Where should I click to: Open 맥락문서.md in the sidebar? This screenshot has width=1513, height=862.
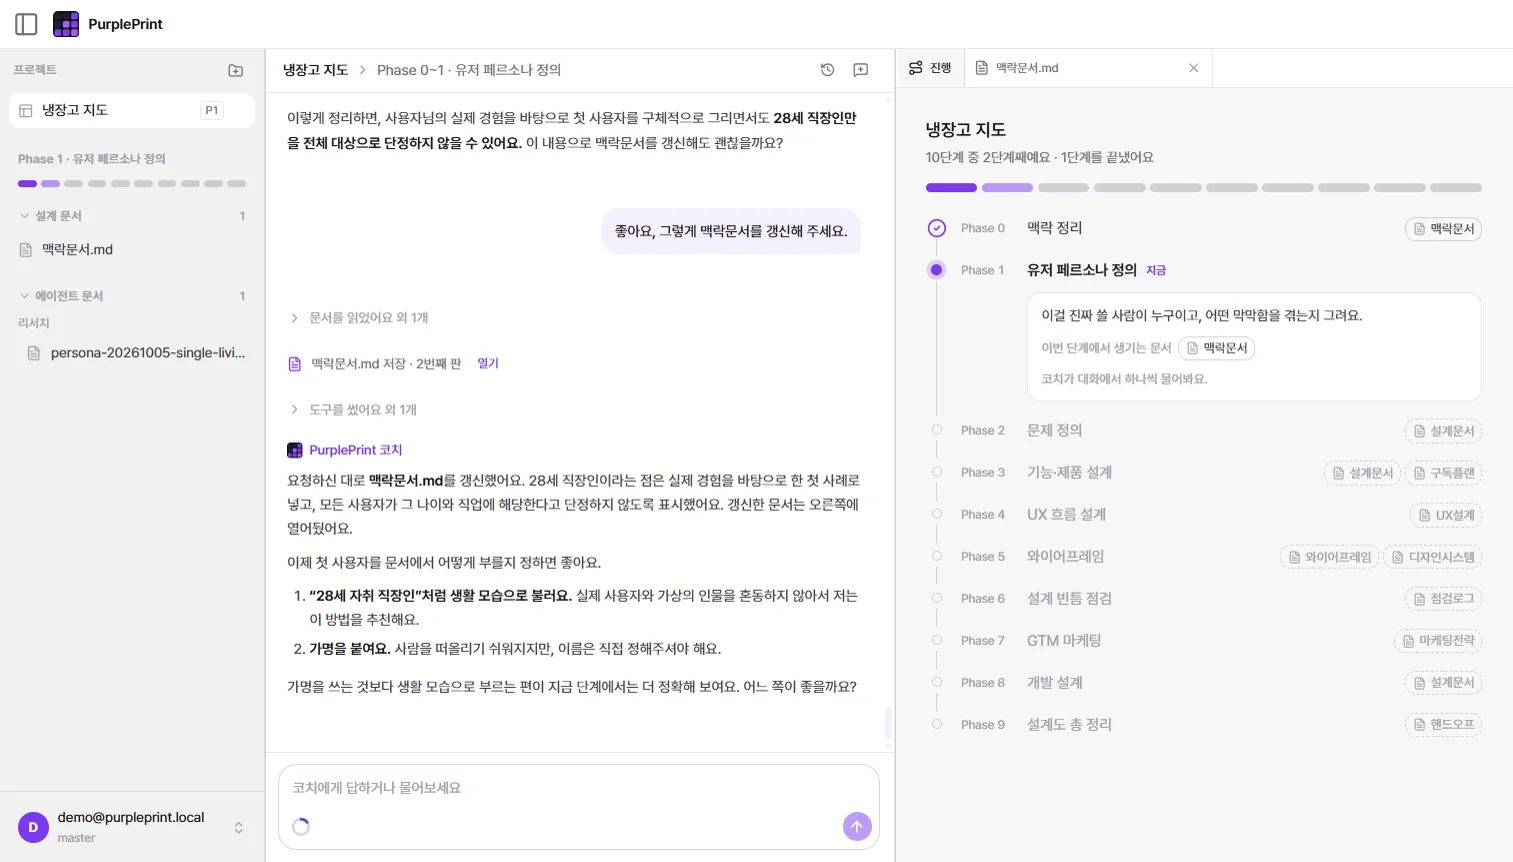[x=67, y=250]
